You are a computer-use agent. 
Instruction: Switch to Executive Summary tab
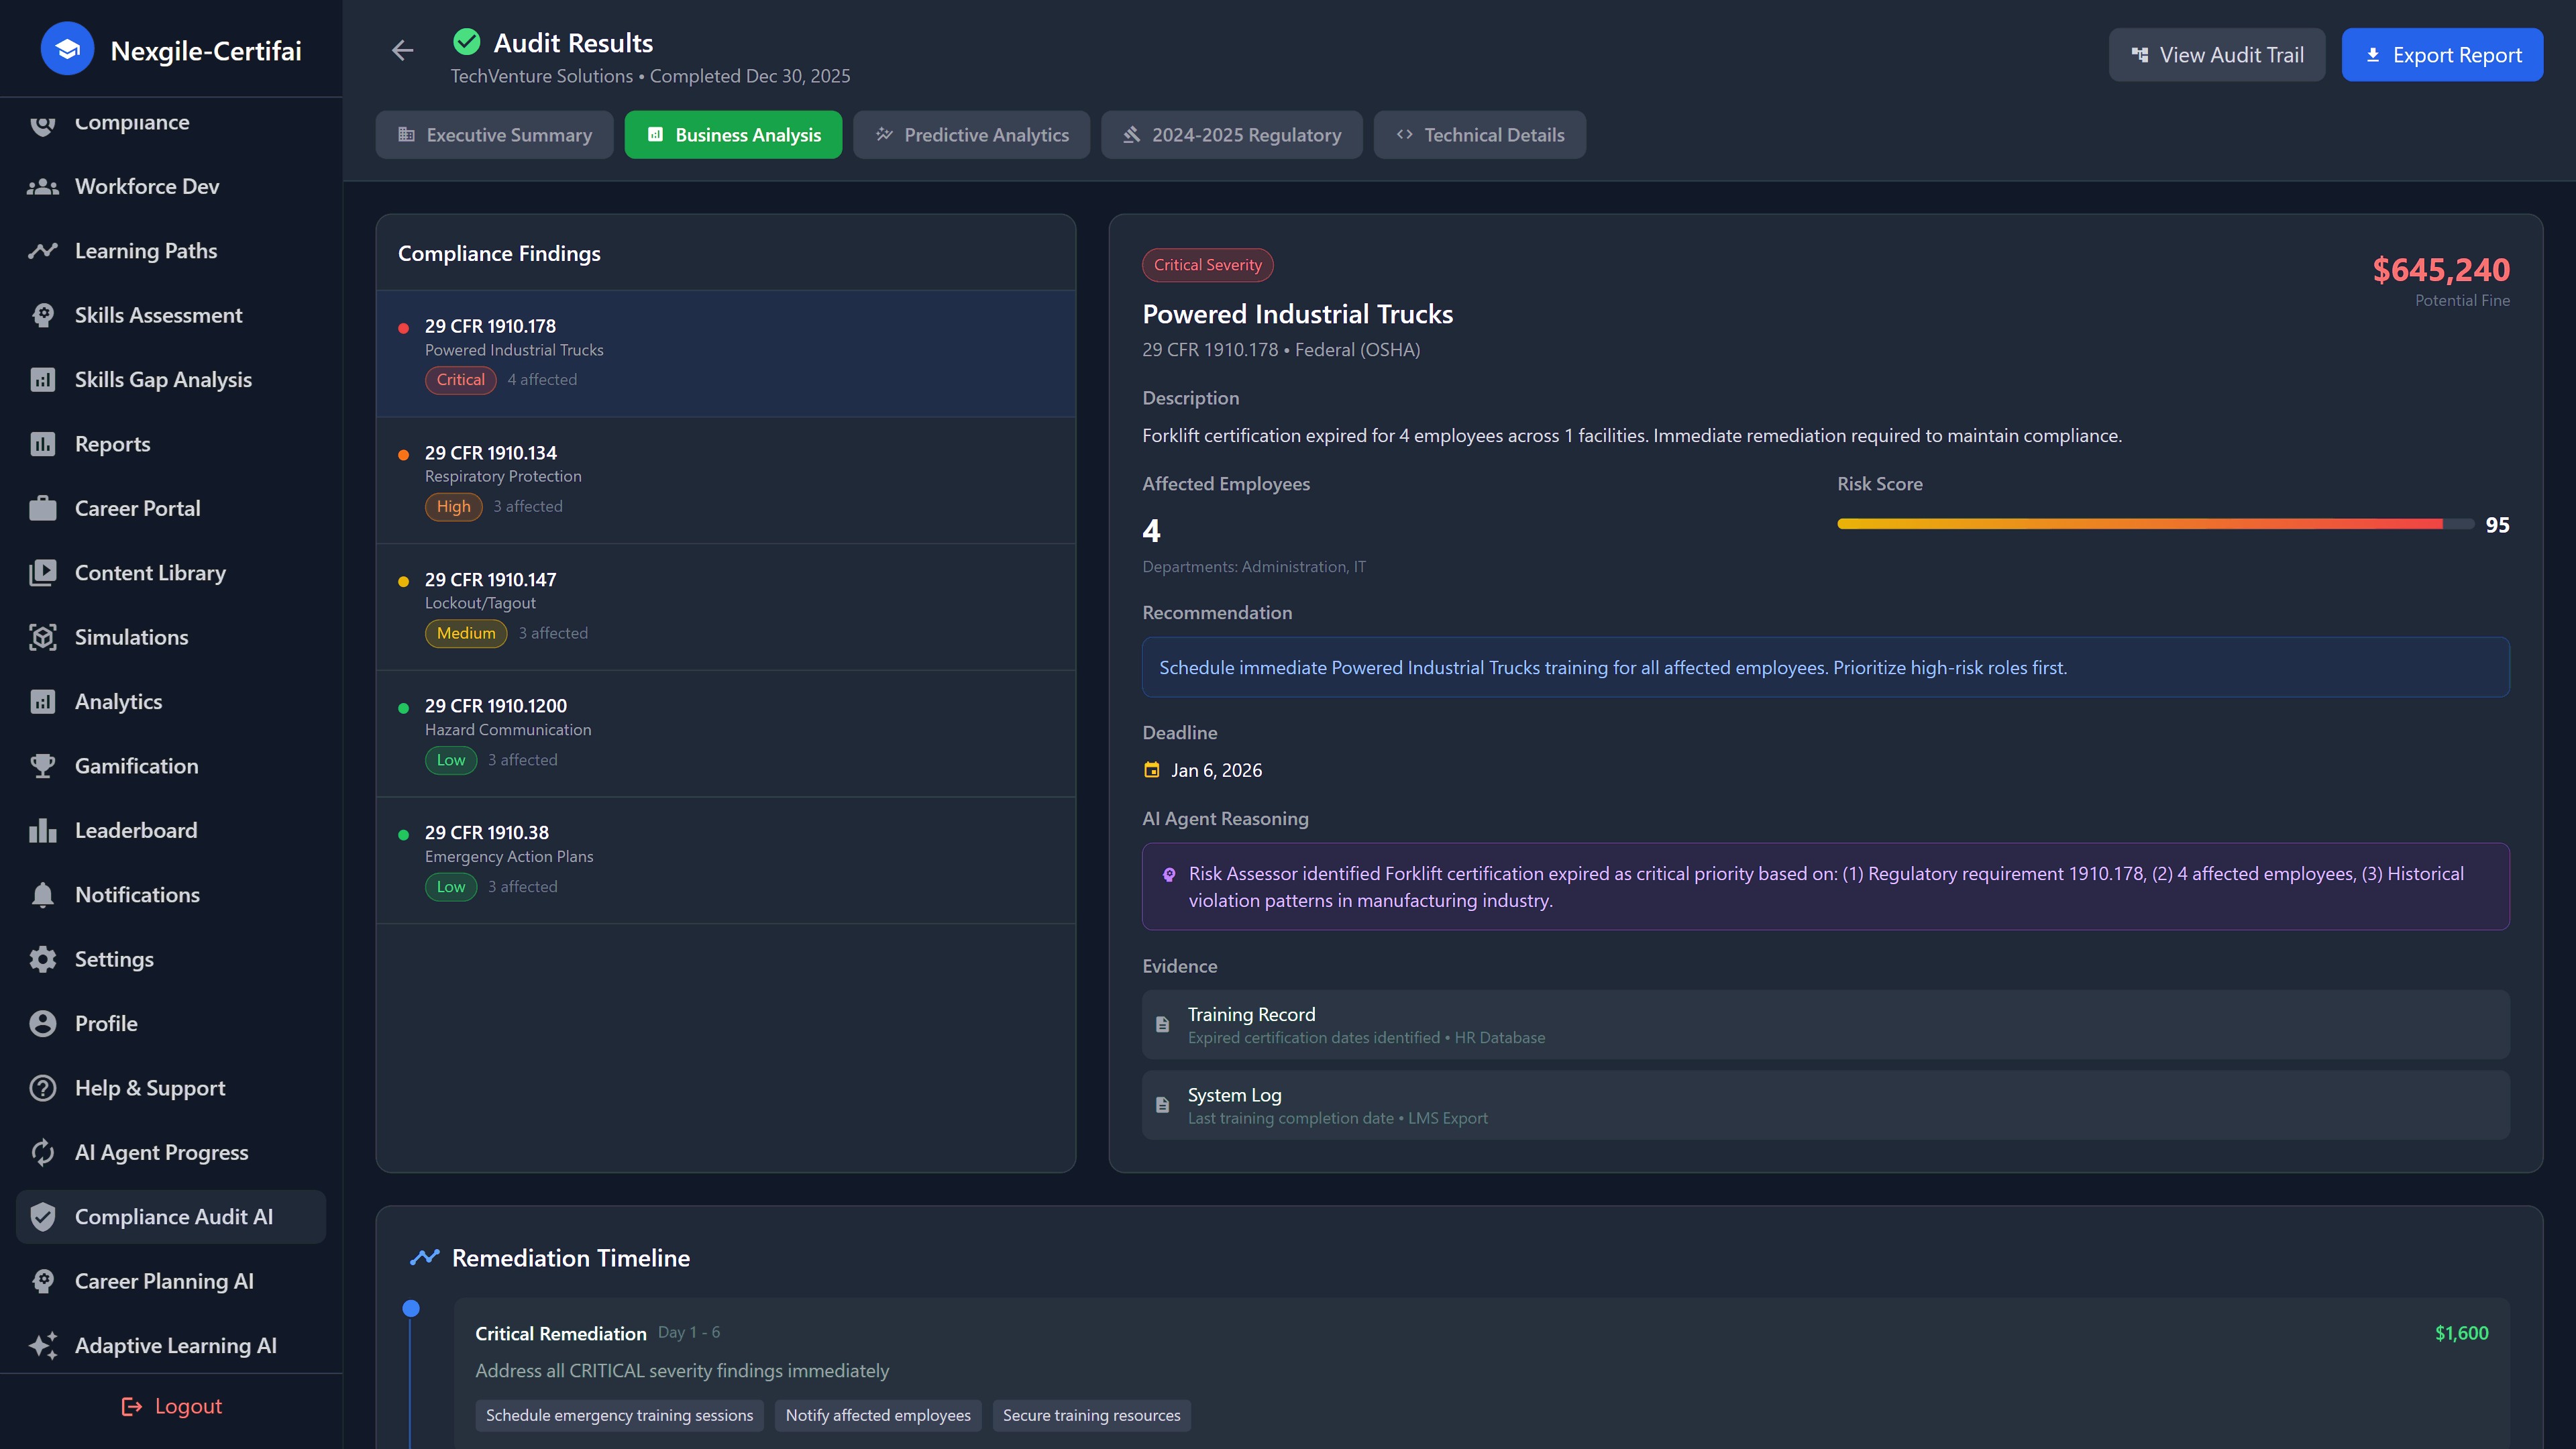(494, 135)
